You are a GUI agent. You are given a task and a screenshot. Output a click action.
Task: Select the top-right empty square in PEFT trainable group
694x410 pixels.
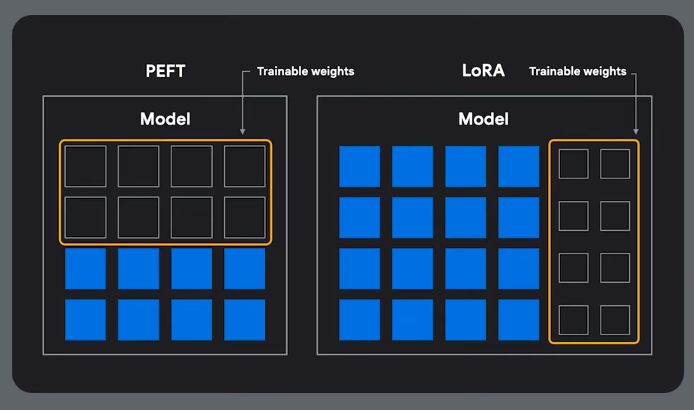(x=244, y=166)
